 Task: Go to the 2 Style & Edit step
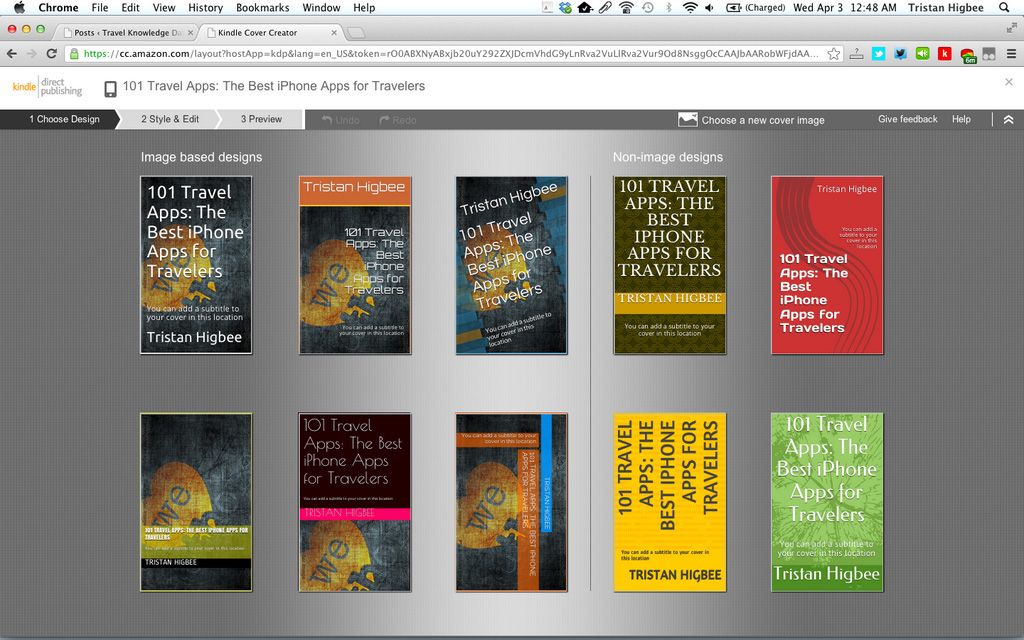coord(170,119)
